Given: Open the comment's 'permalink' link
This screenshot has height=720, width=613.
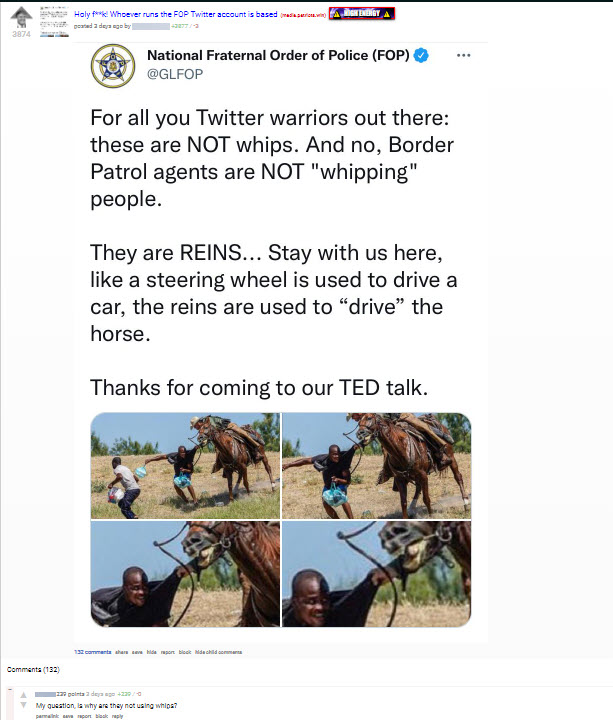Looking at the screenshot, I should click(46, 716).
